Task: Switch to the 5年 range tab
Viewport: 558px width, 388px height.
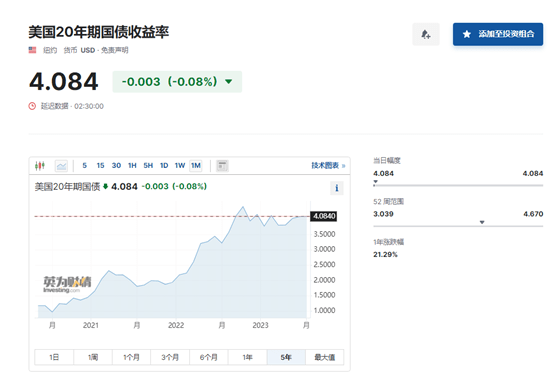Action: pyautogui.click(x=286, y=357)
